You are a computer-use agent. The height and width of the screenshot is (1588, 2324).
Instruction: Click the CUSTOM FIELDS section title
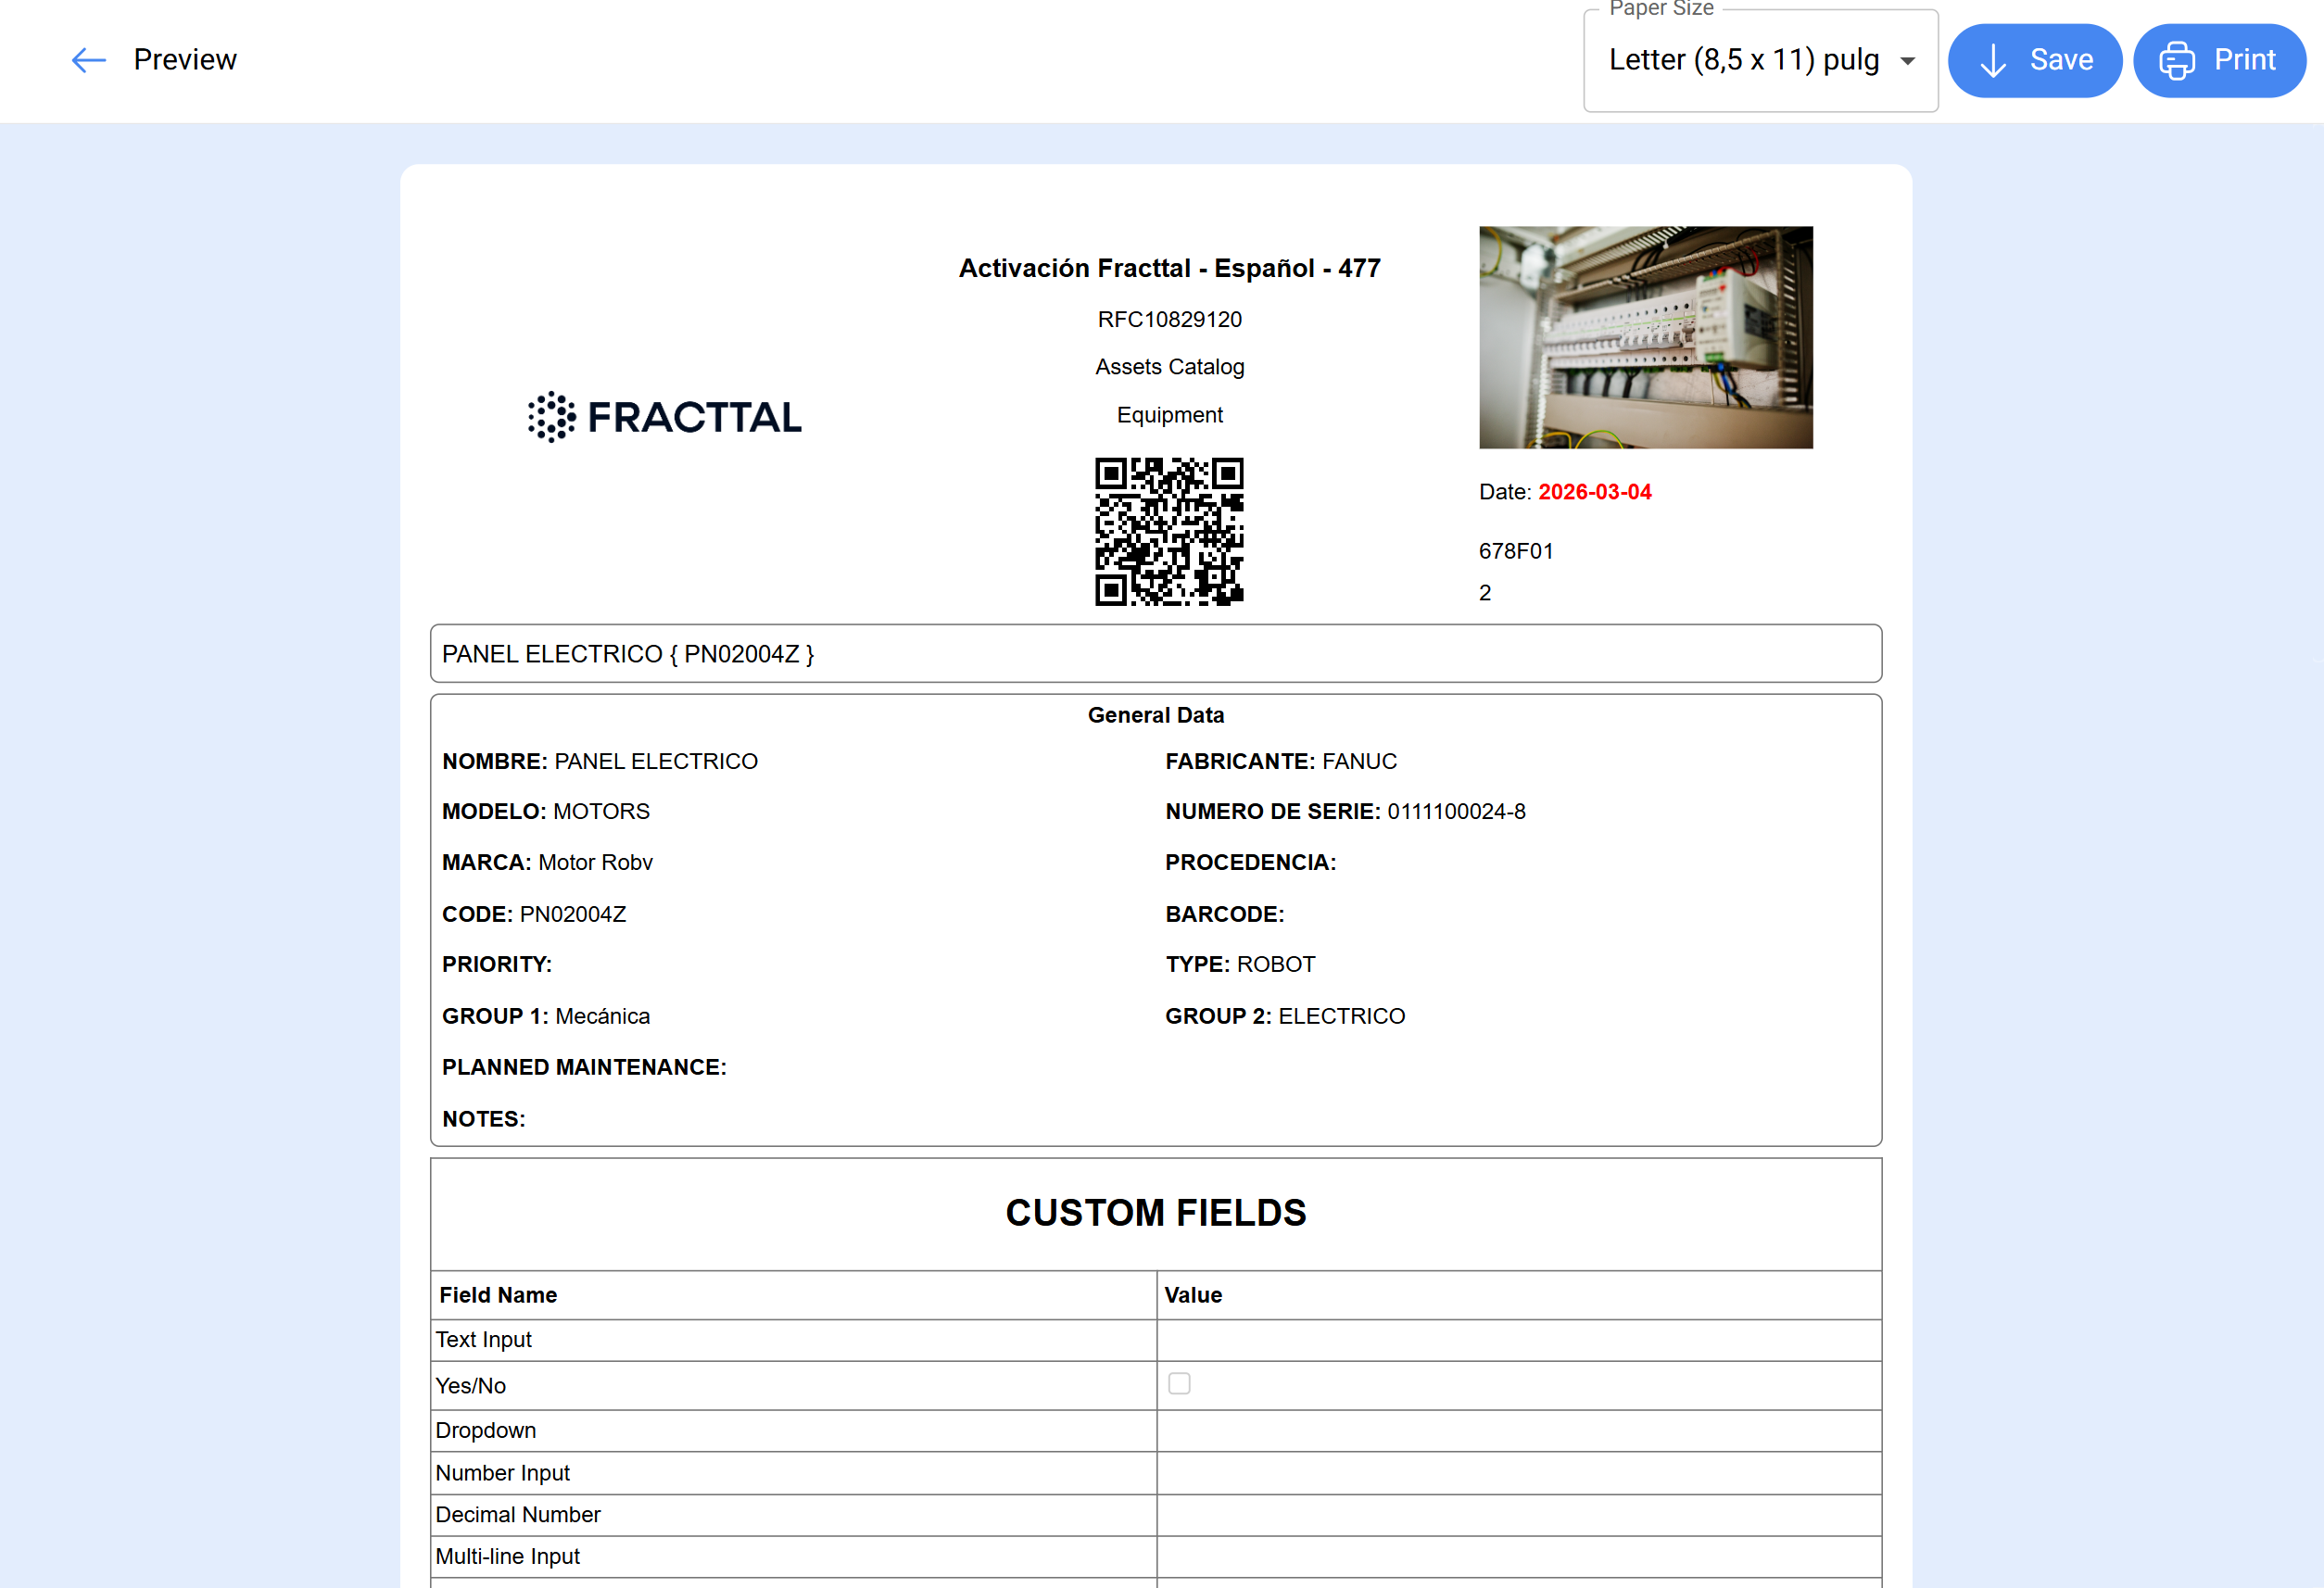[1156, 1213]
